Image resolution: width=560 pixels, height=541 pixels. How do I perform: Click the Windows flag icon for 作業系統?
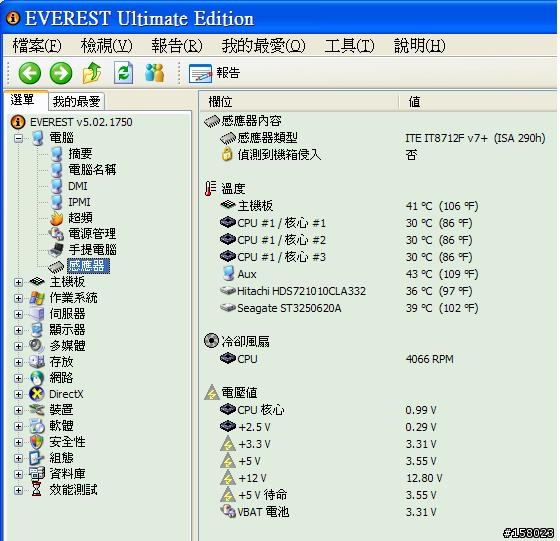coord(37,298)
